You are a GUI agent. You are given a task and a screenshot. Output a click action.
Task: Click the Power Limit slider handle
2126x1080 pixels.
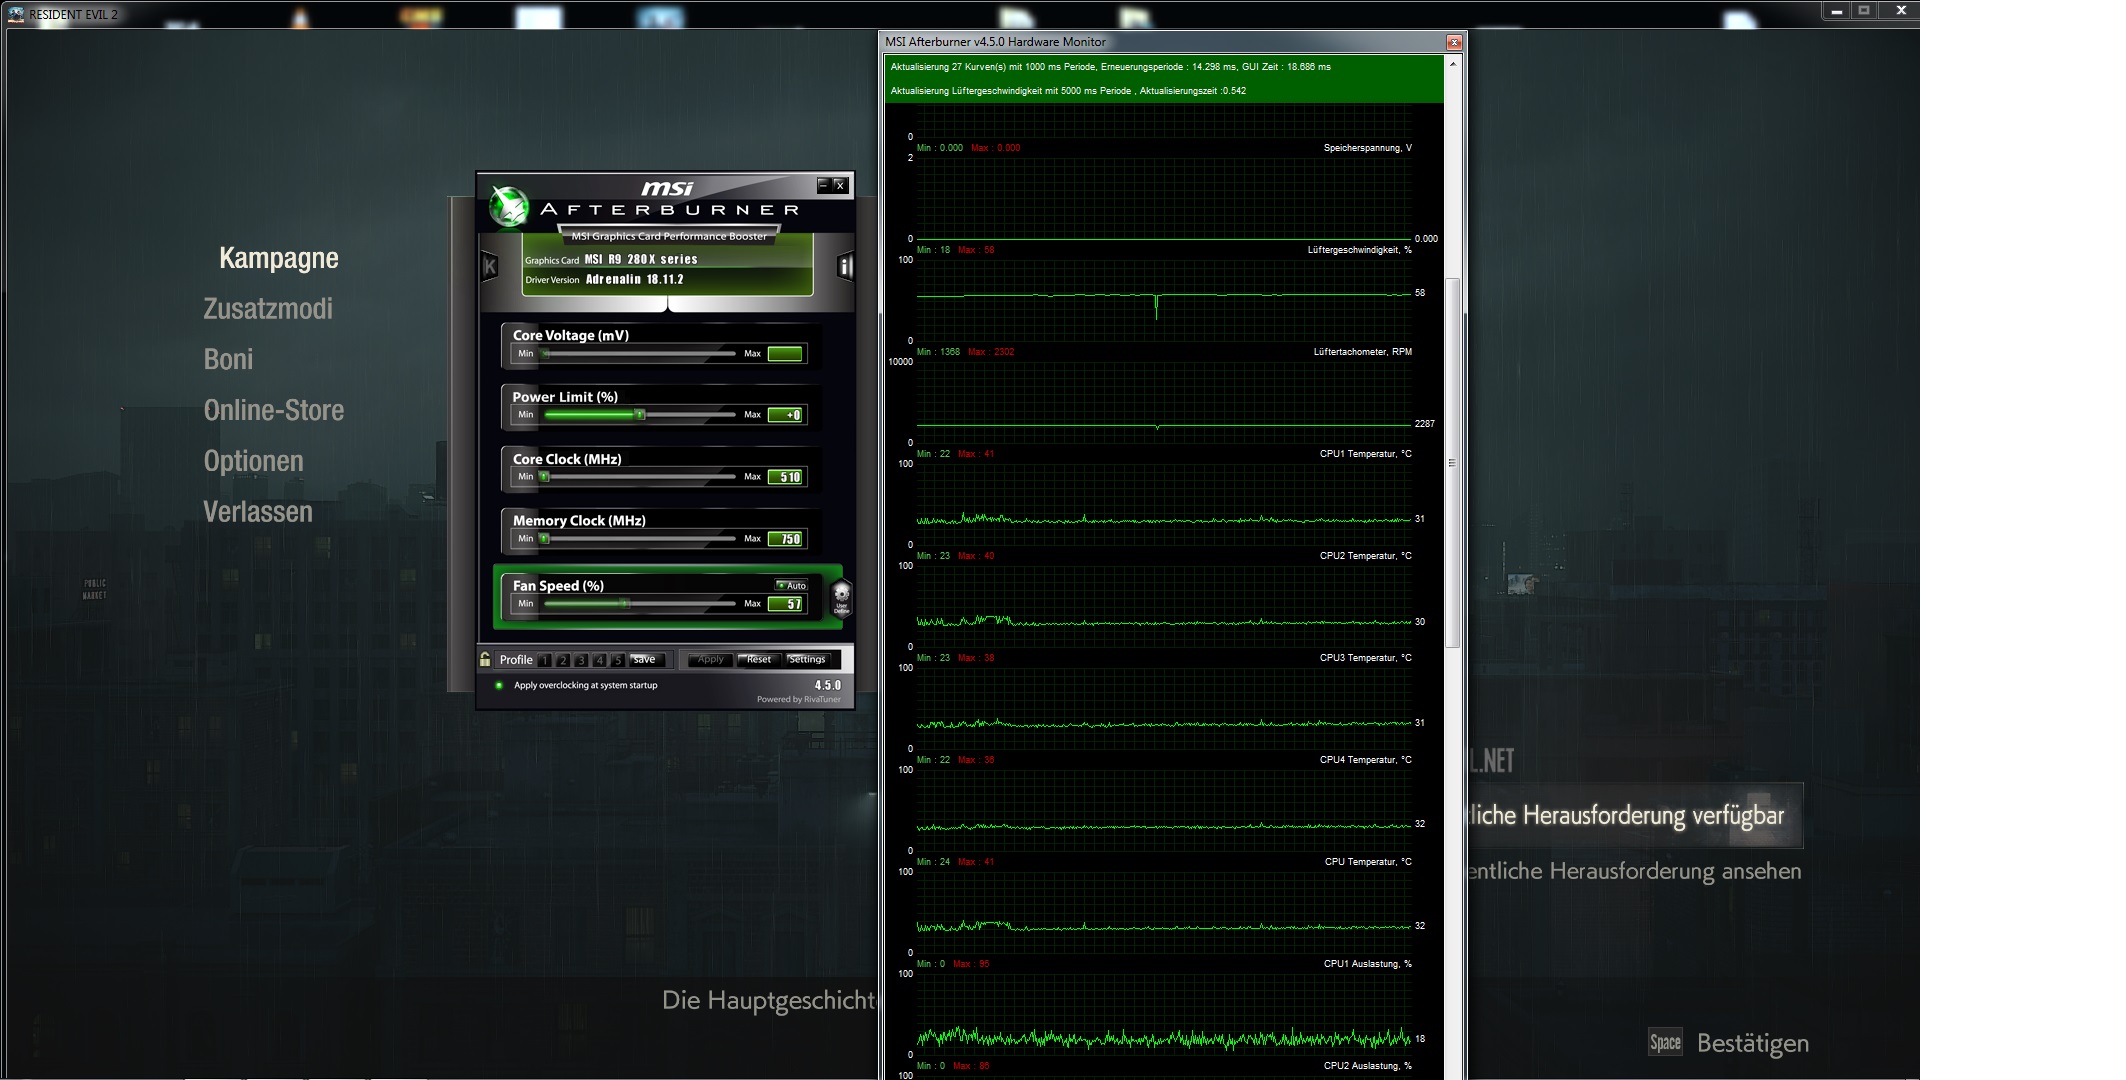coord(640,415)
